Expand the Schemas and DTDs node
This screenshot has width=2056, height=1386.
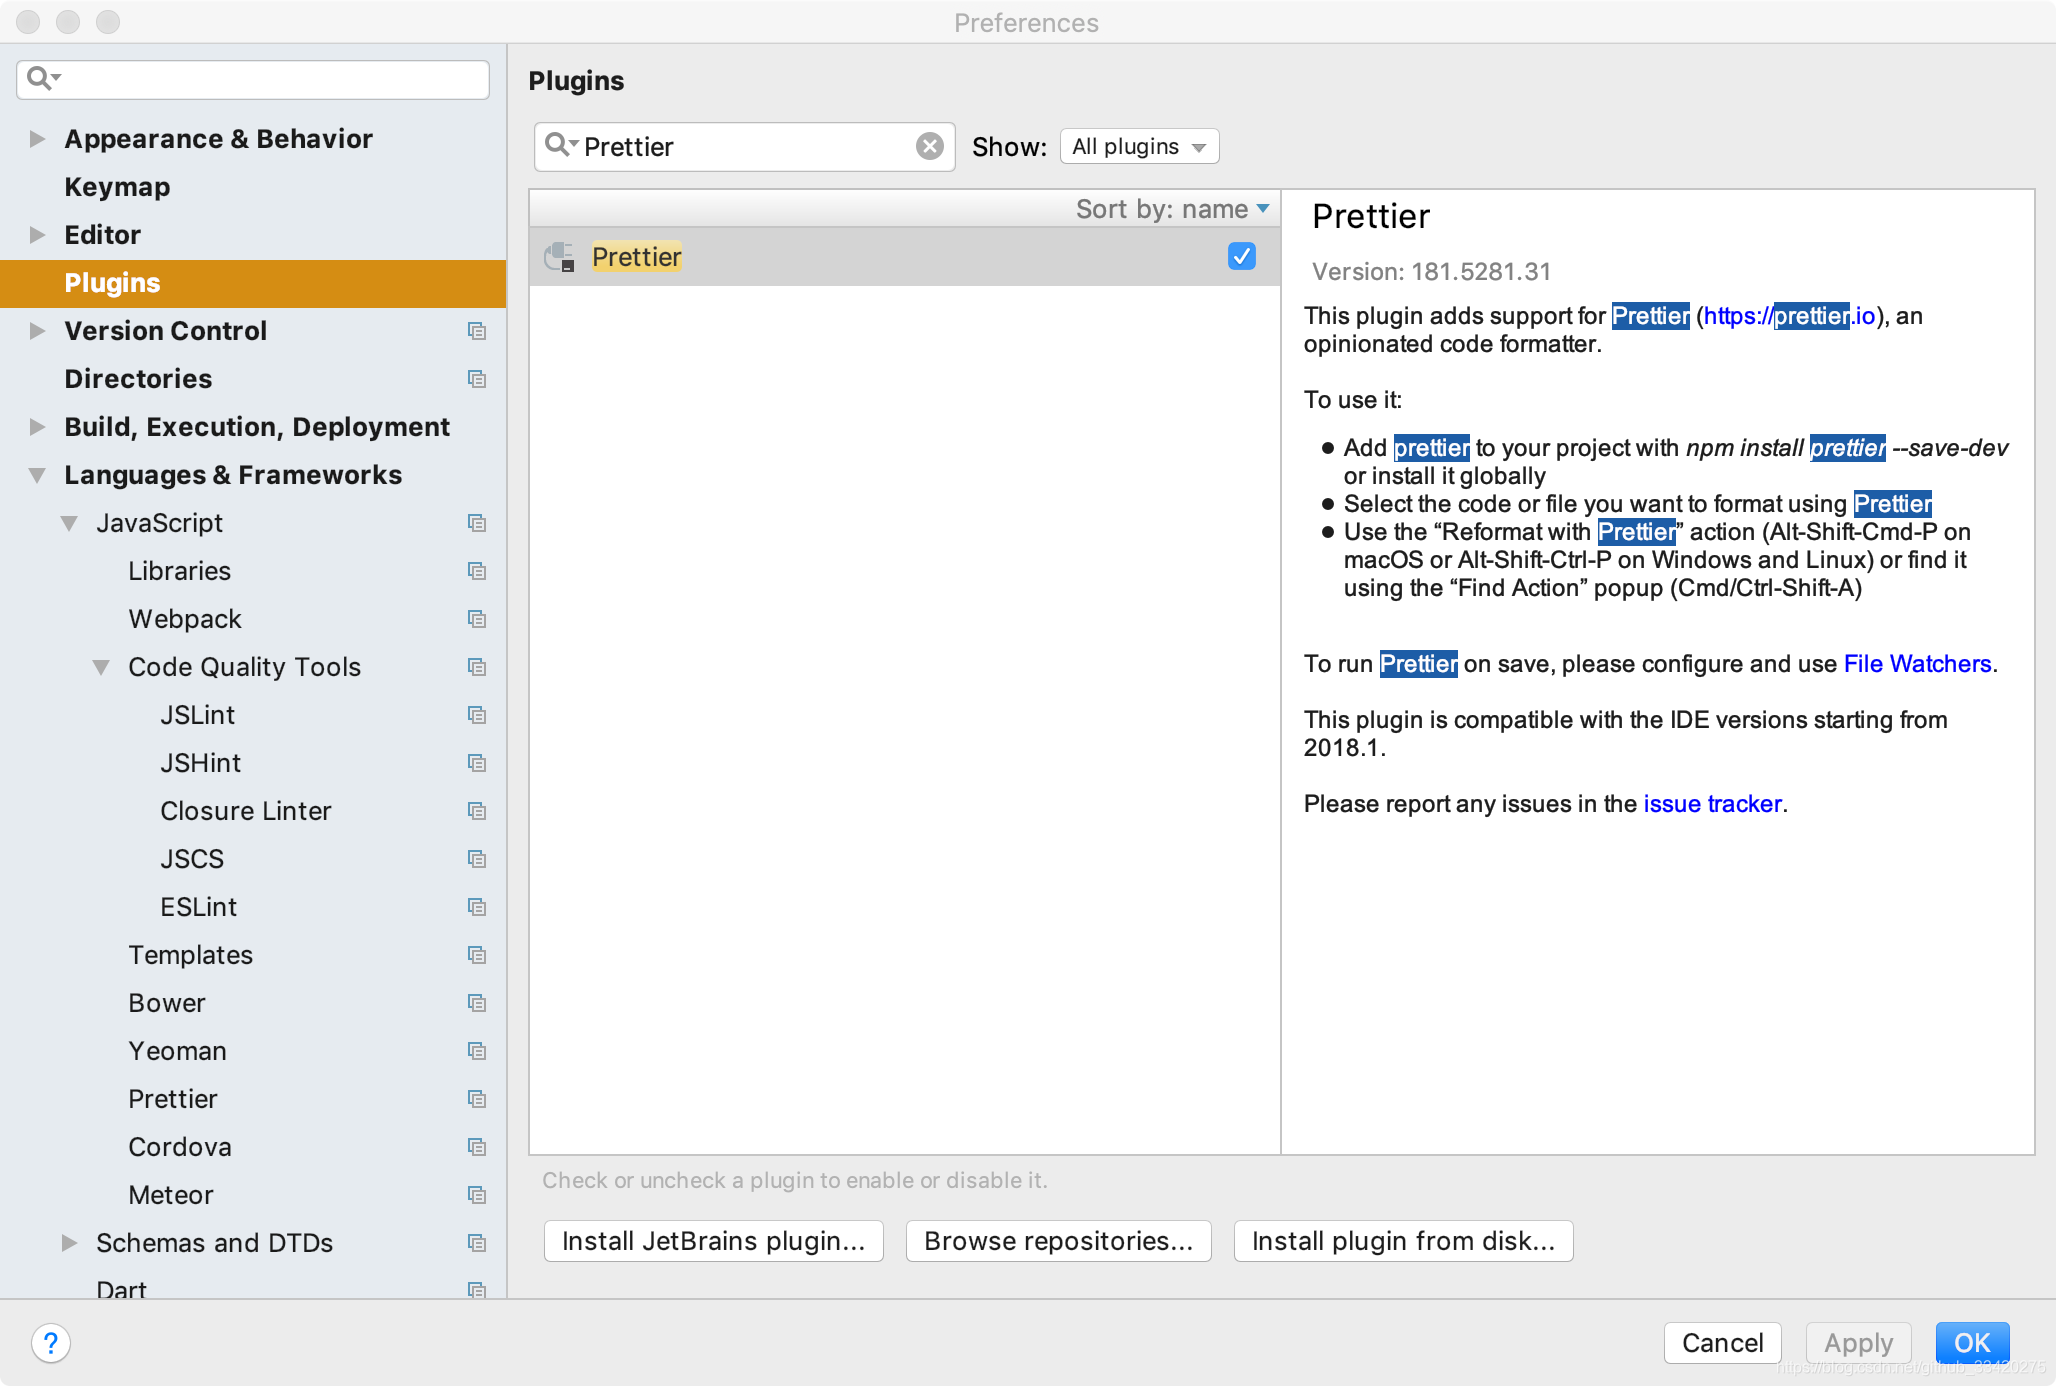[69, 1243]
